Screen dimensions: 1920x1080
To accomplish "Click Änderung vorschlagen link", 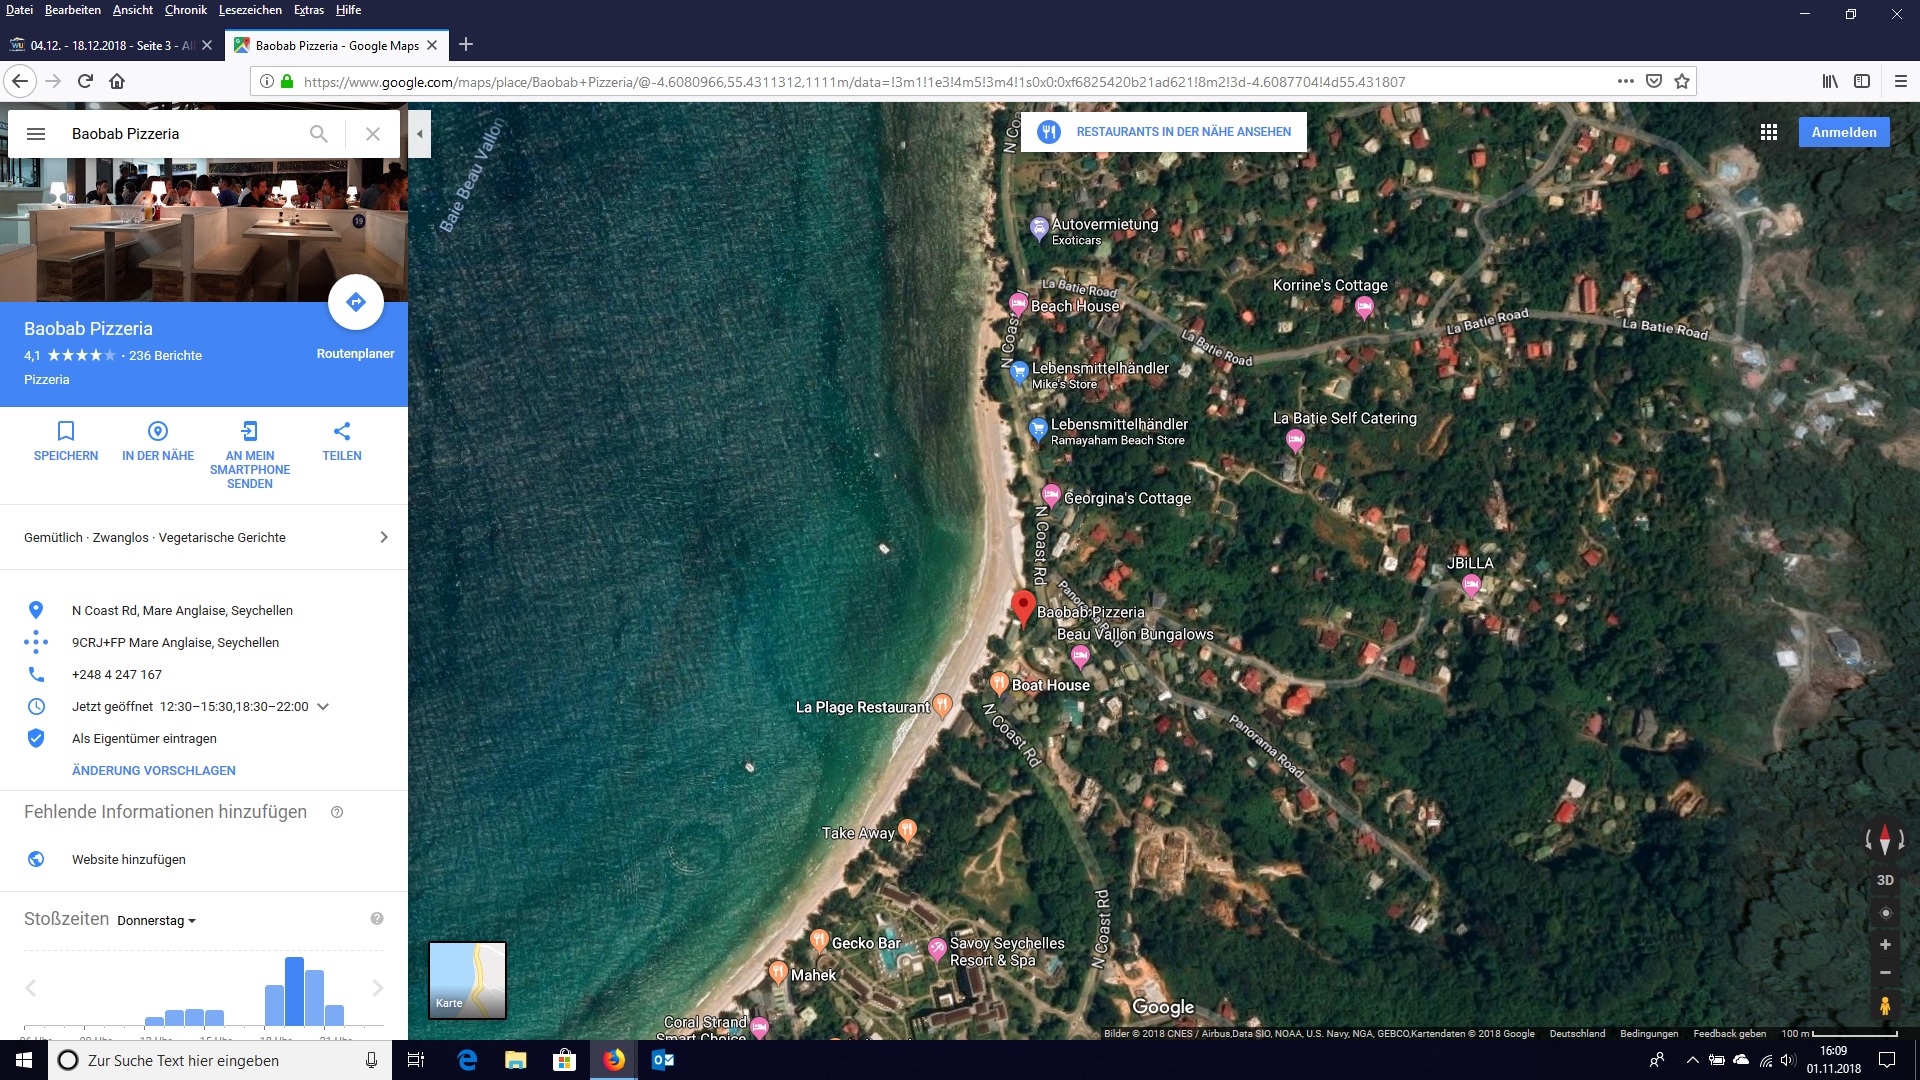I will 154,770.
